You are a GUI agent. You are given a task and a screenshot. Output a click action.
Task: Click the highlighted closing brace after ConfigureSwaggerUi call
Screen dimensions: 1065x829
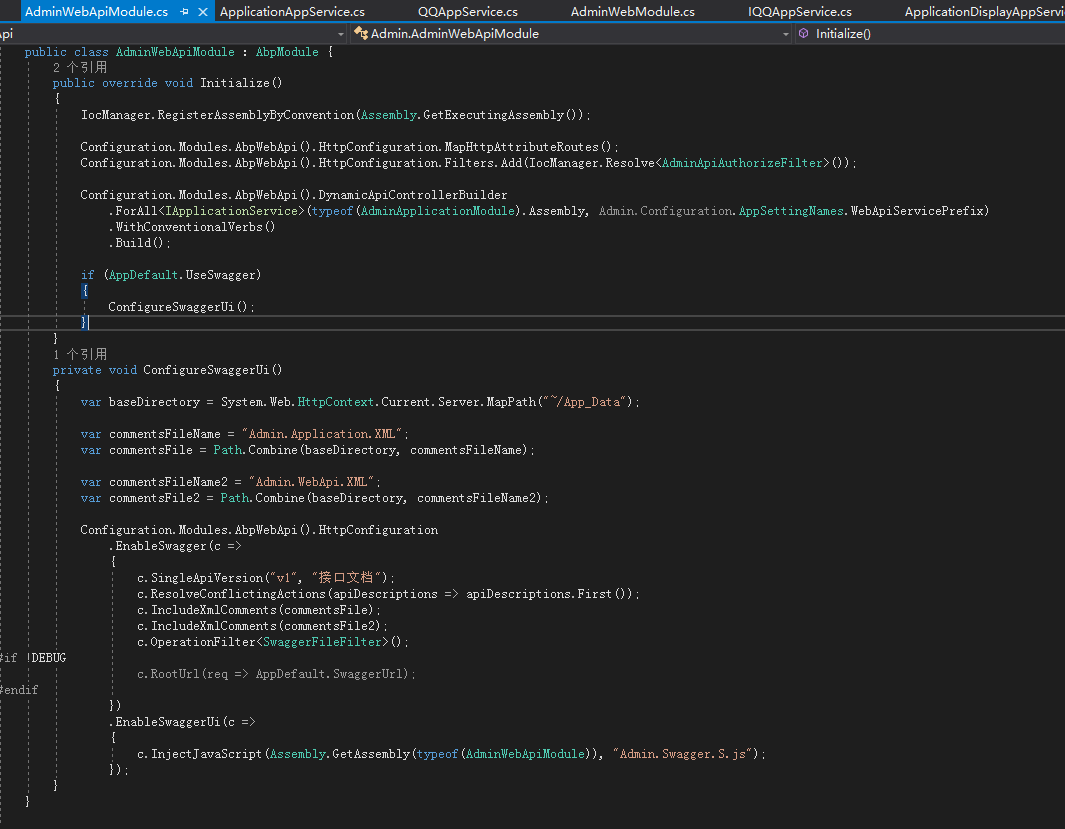tap(85, 321)
